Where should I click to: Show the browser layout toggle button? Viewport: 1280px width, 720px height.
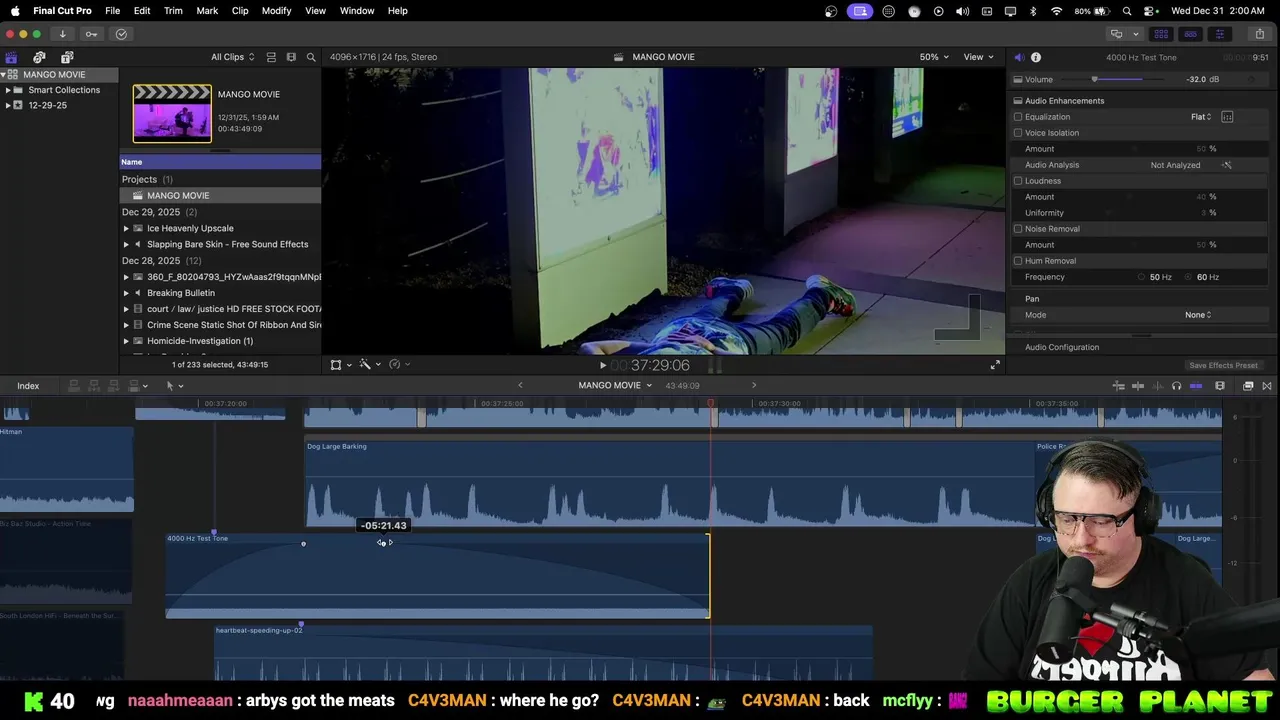point(1161,34)
